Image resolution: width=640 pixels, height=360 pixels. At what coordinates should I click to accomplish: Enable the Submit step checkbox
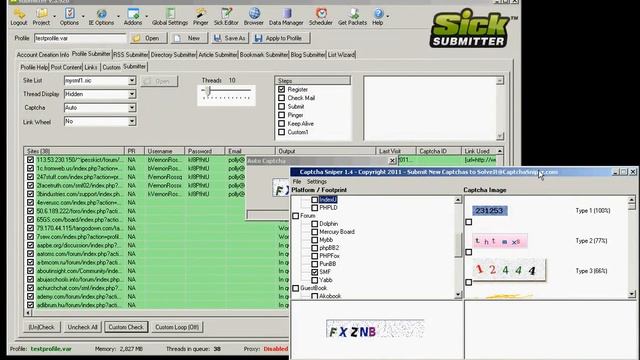click(282, 106)
